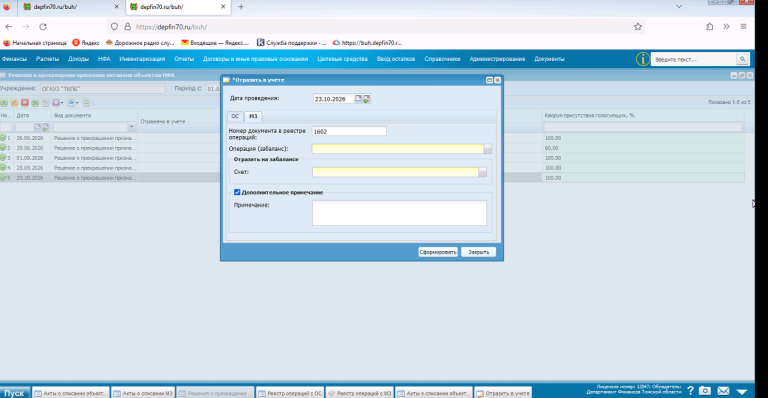The width and height of the screenshot is (768, 398).
Task: Focus the Введите текст search box
Action: tap(694, 59)
